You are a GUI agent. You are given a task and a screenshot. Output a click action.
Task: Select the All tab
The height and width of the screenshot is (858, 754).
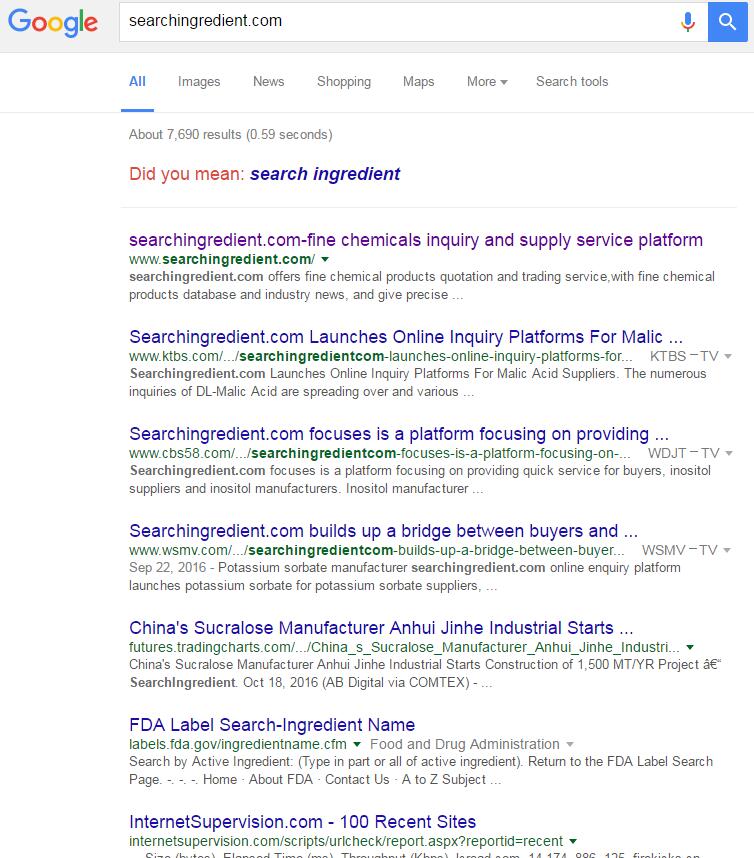pyautogui.click(x=137, y=82)
